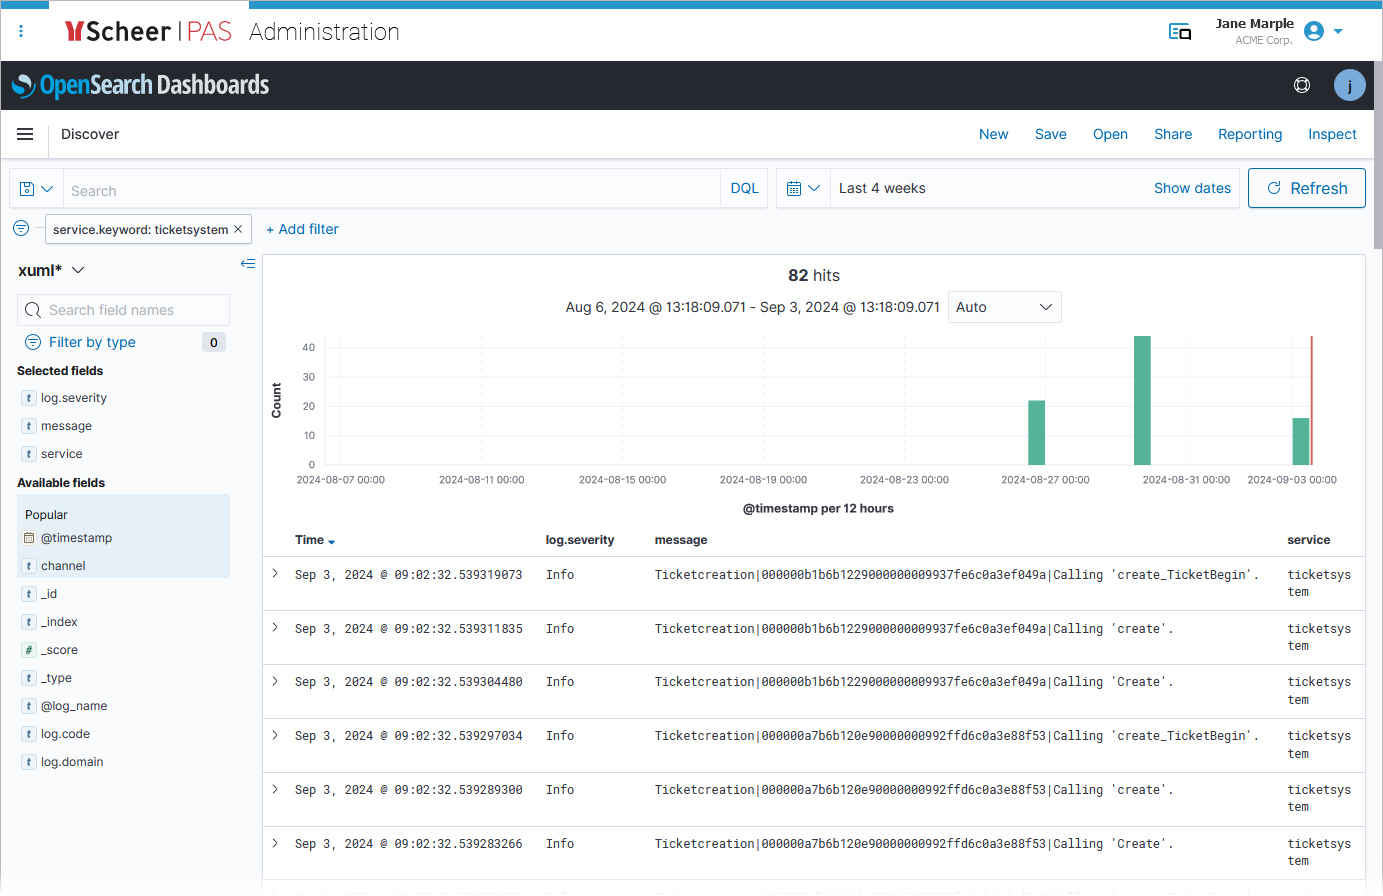Open the navigation hamburger menu

coord(24,133)
